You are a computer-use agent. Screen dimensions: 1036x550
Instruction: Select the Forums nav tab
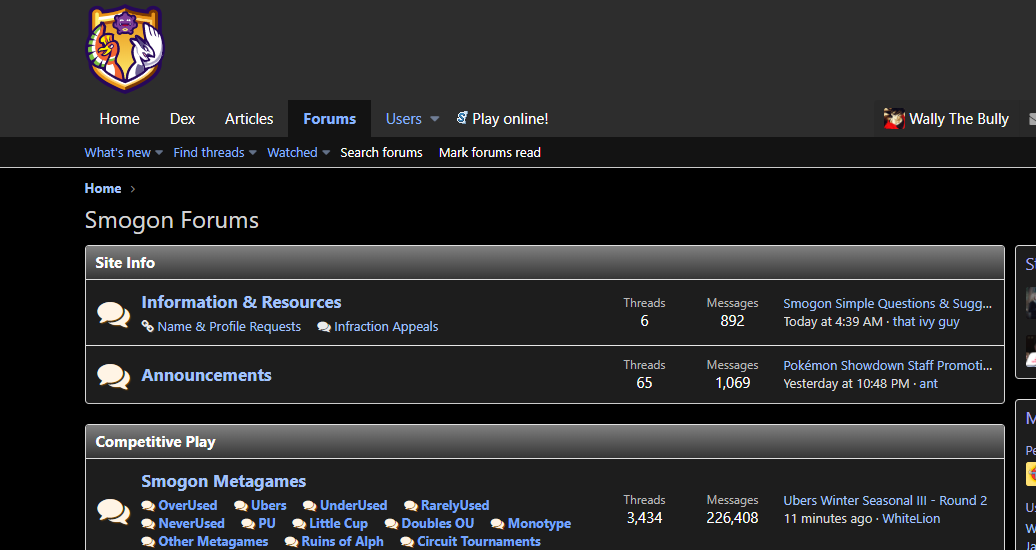329,119
